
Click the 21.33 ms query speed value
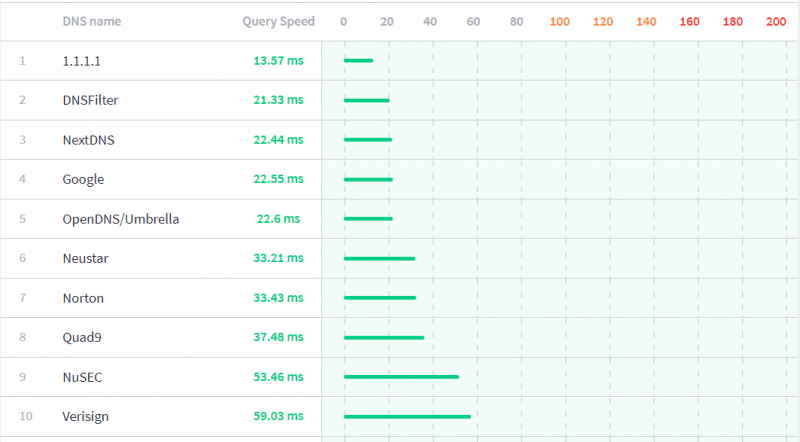[x=279, y=100]
